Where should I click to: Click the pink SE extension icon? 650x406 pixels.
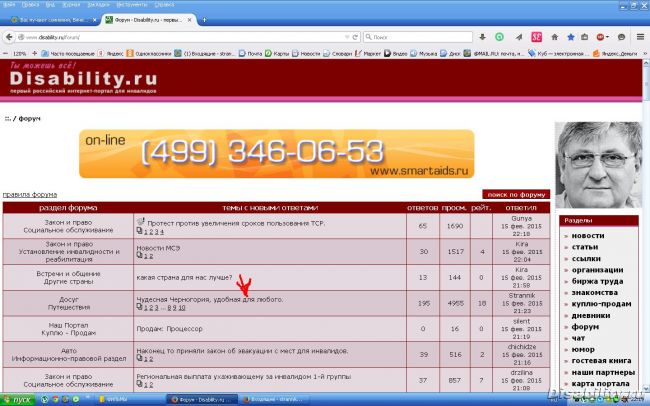[536, 37]
